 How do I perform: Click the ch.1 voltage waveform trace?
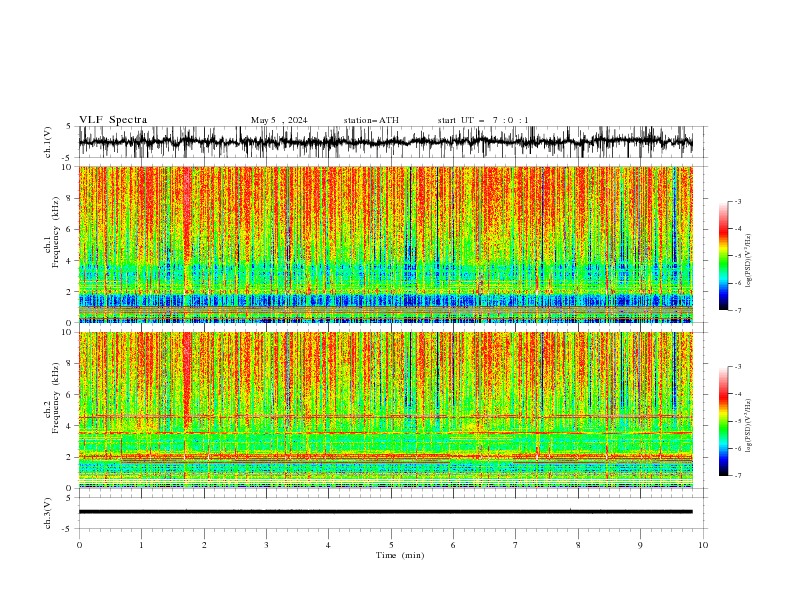[385, 142]
